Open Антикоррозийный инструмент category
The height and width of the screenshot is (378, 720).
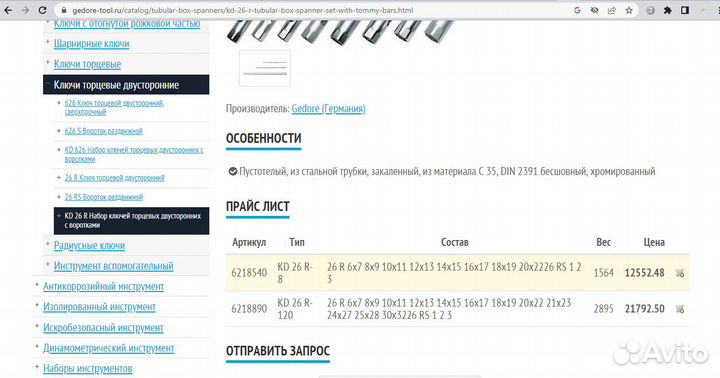tap(103, 287)
